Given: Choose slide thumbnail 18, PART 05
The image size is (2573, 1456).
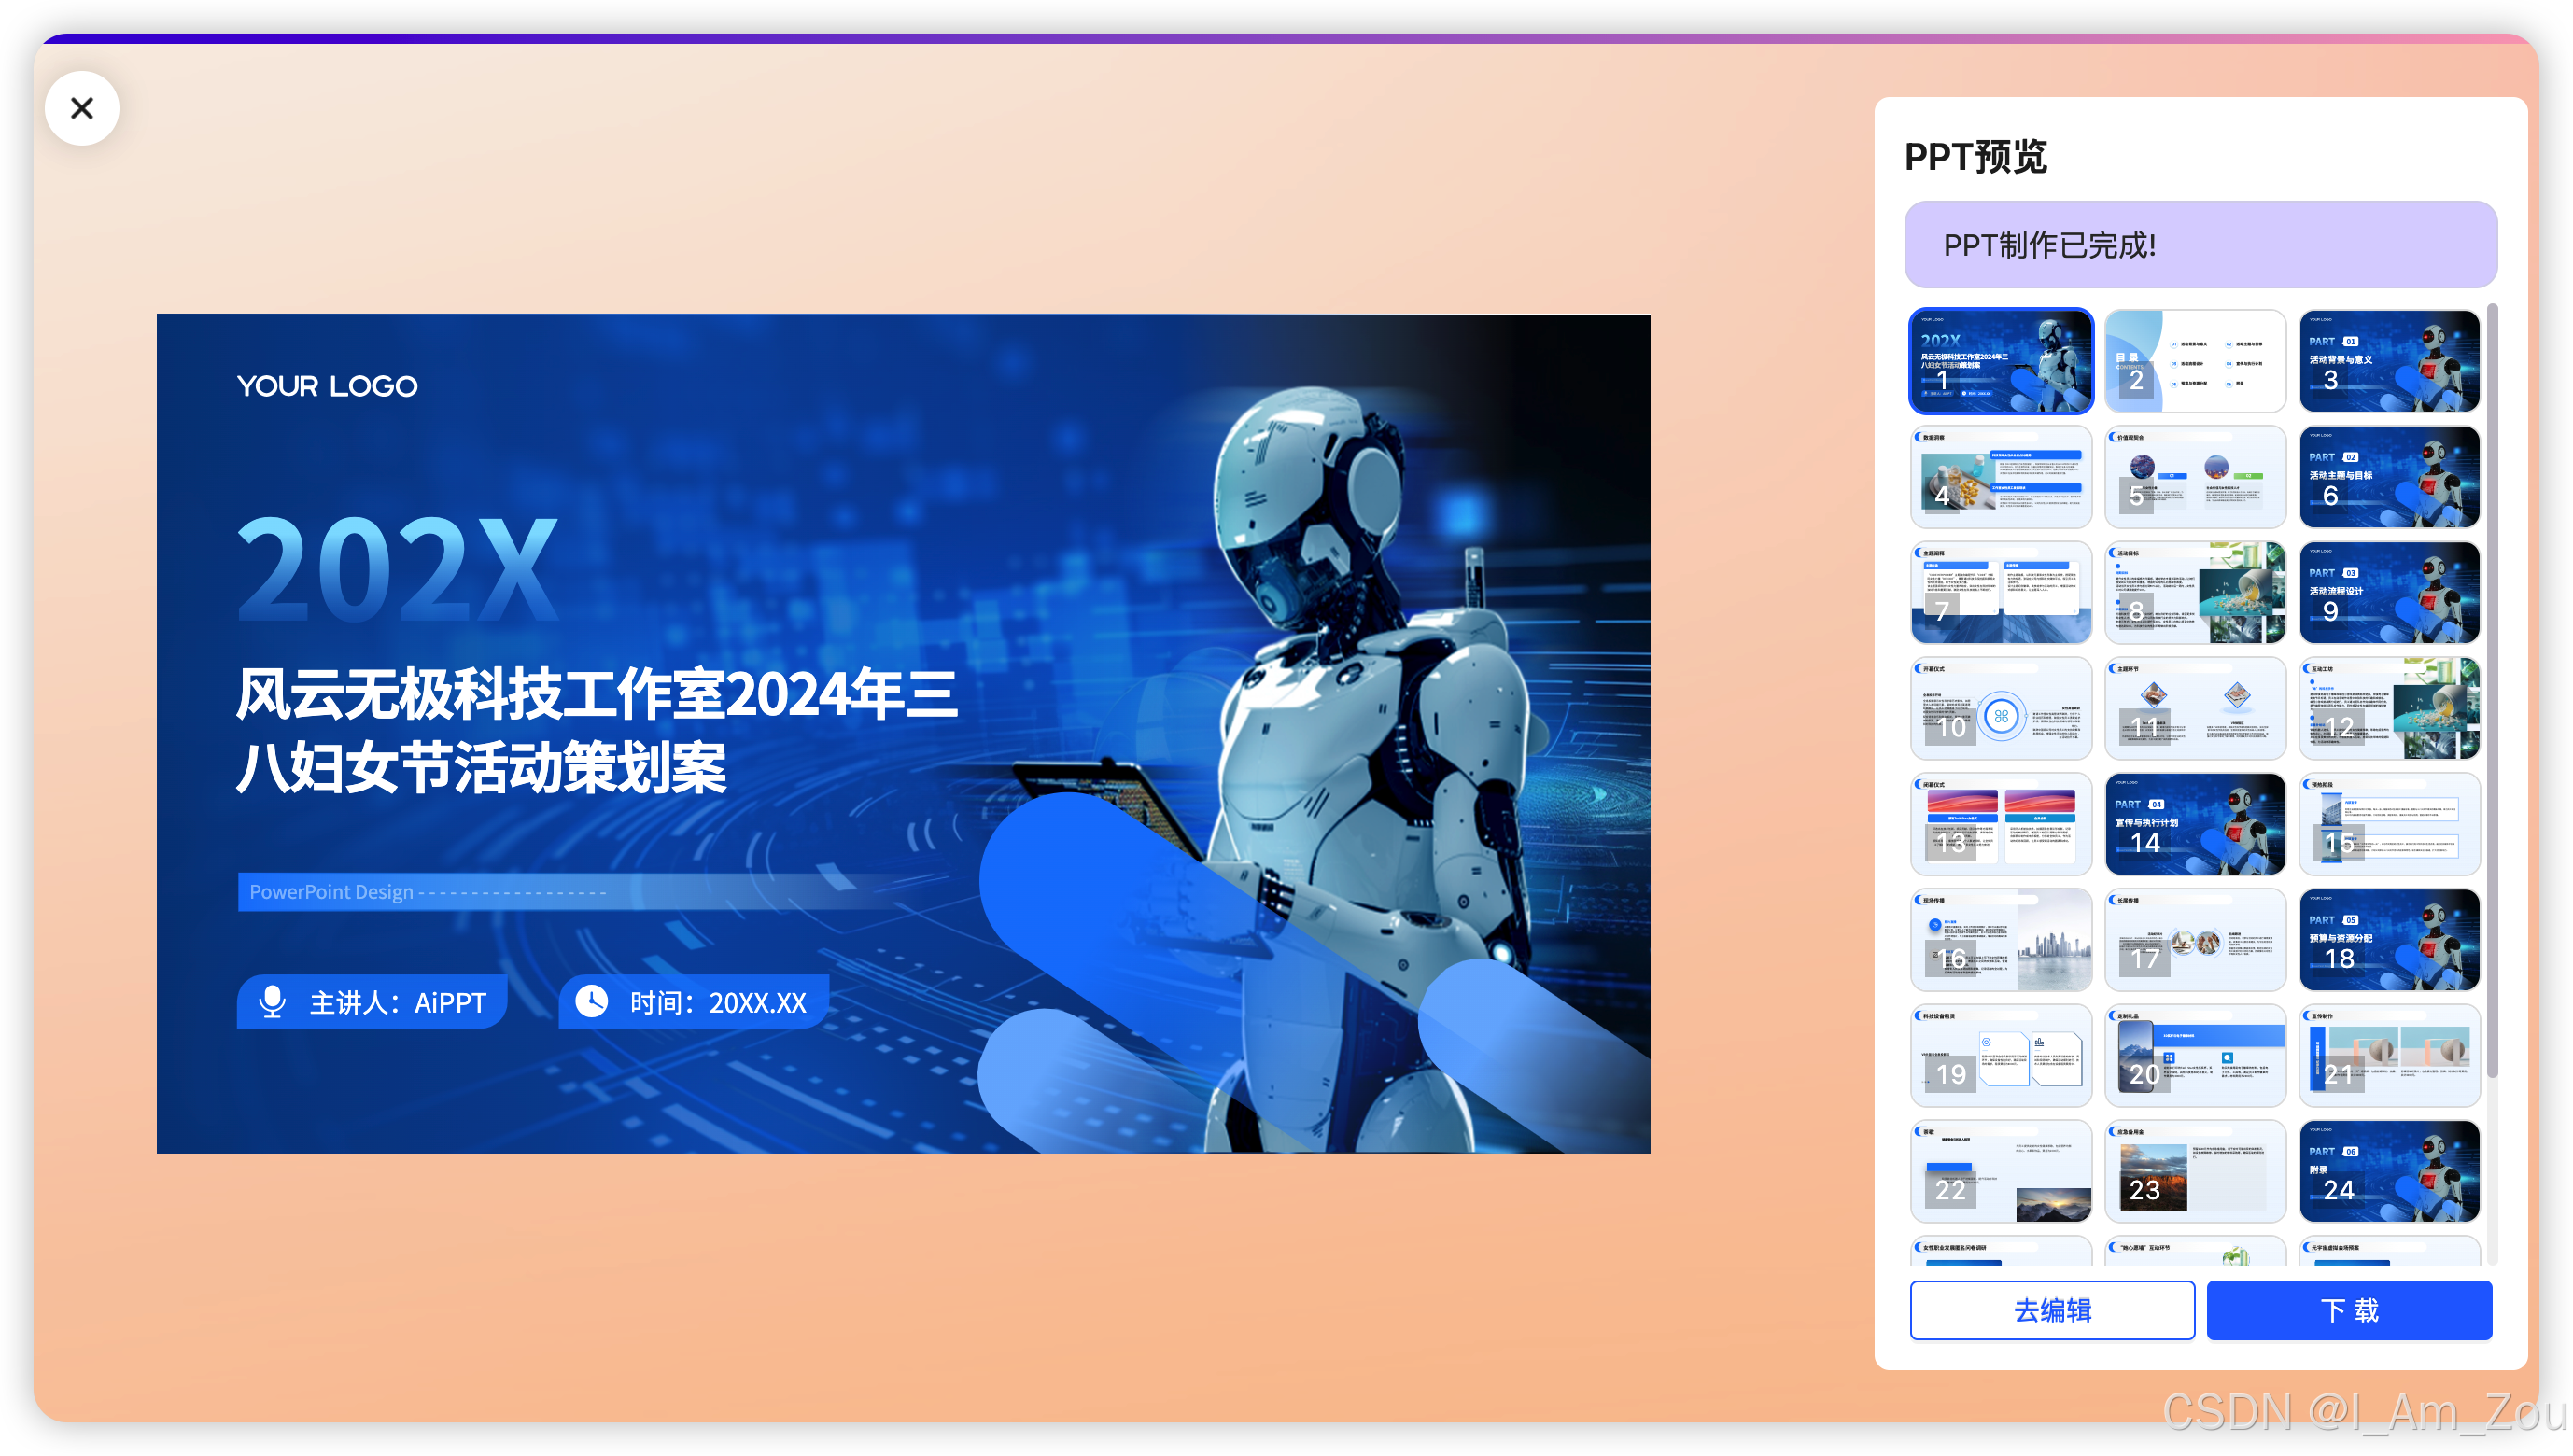Looking at the screenshot, I should point(2388,940).
